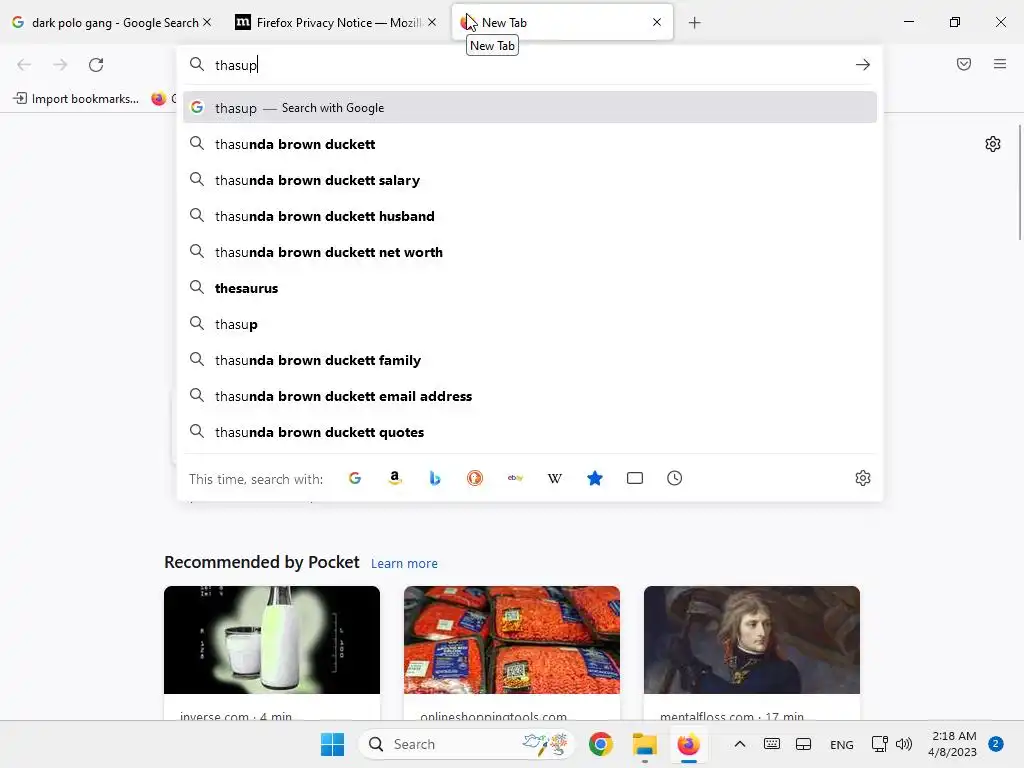Open the notifications badge showing 2
Screen dimensions: 1024x768
tap(996, 743)
